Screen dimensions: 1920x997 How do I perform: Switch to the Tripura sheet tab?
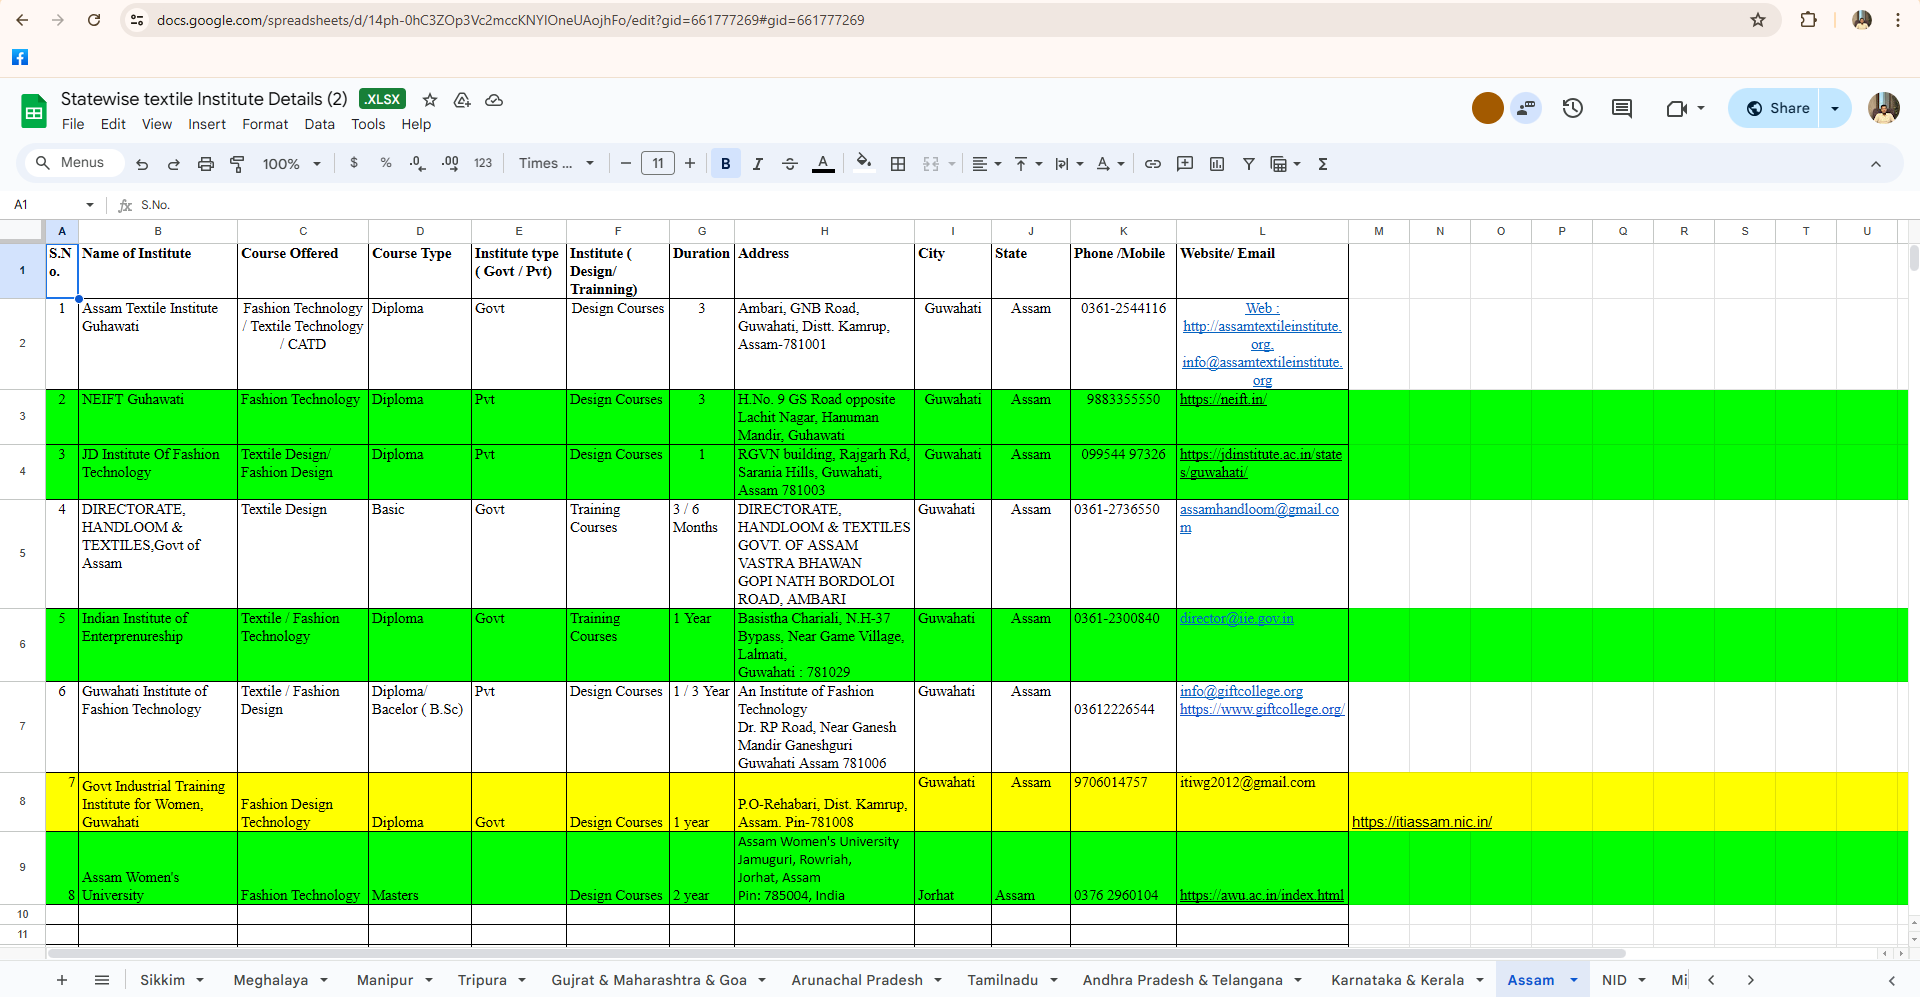click(482, 980)
